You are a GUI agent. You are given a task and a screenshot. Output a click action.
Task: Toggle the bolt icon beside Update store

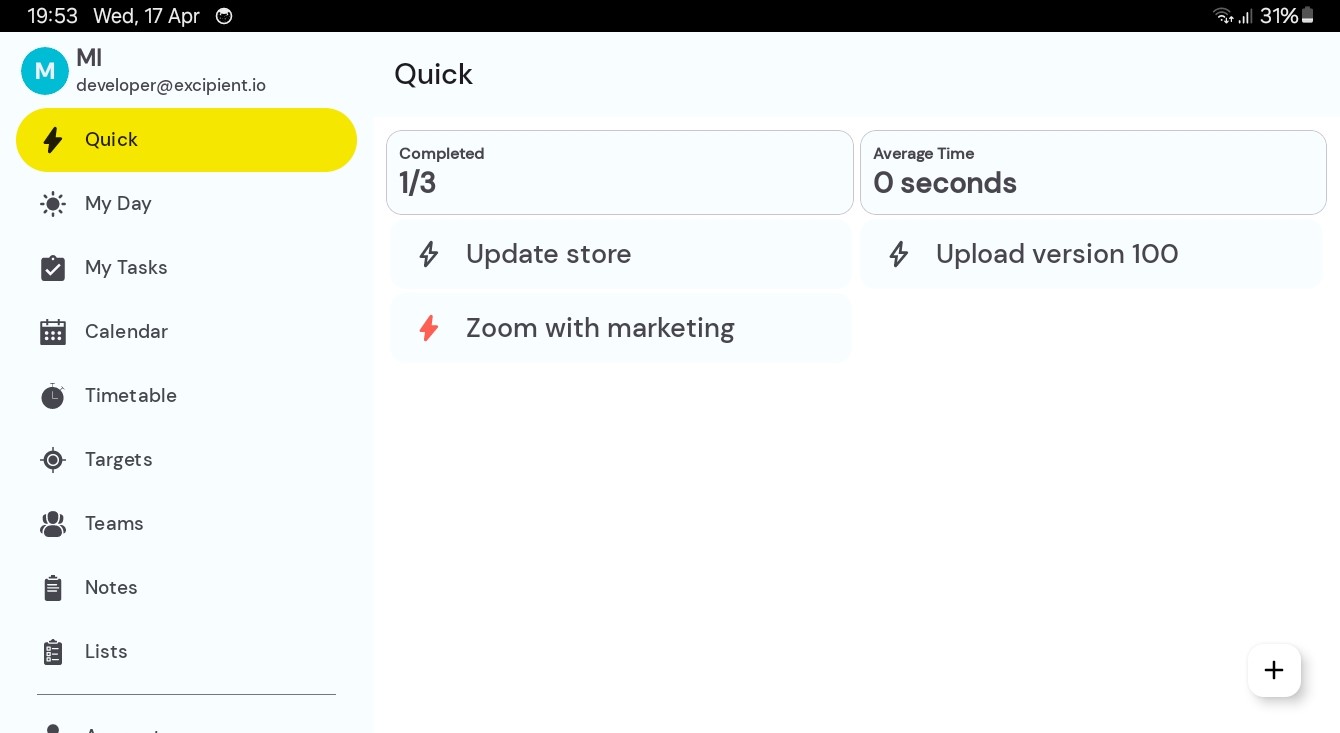click(x=429, y=254)
